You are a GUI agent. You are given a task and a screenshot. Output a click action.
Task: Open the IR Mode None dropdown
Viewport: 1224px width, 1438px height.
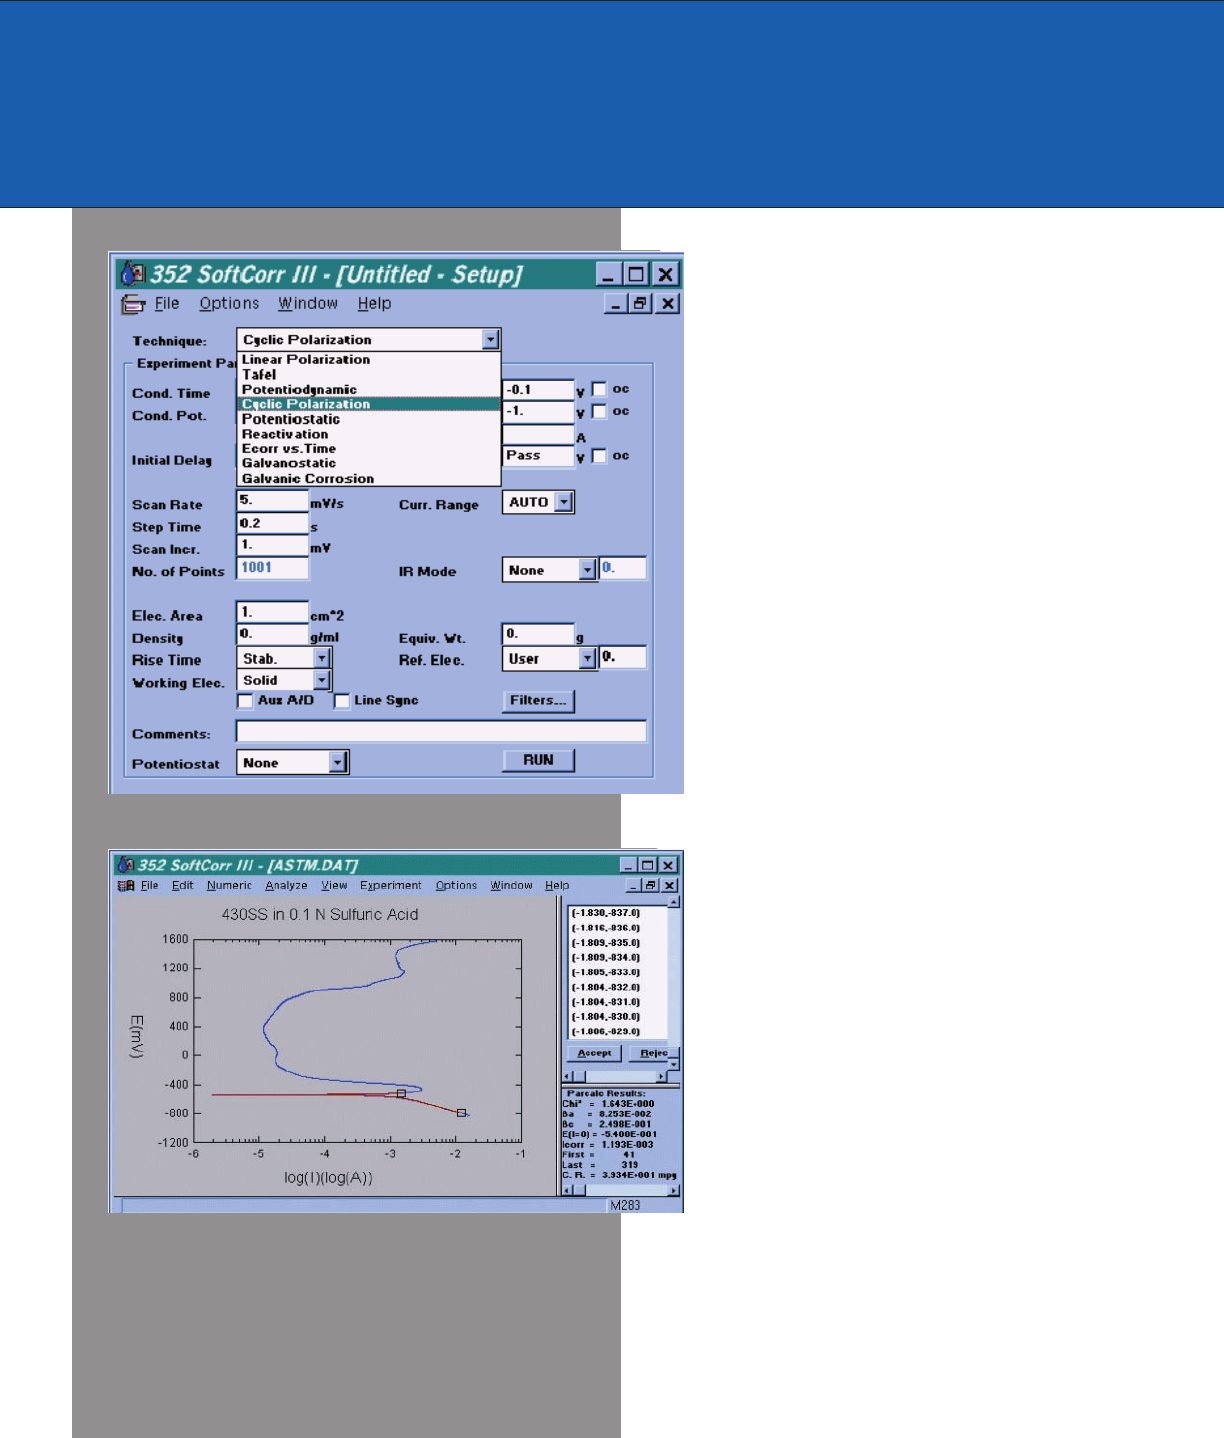[588, 570]
